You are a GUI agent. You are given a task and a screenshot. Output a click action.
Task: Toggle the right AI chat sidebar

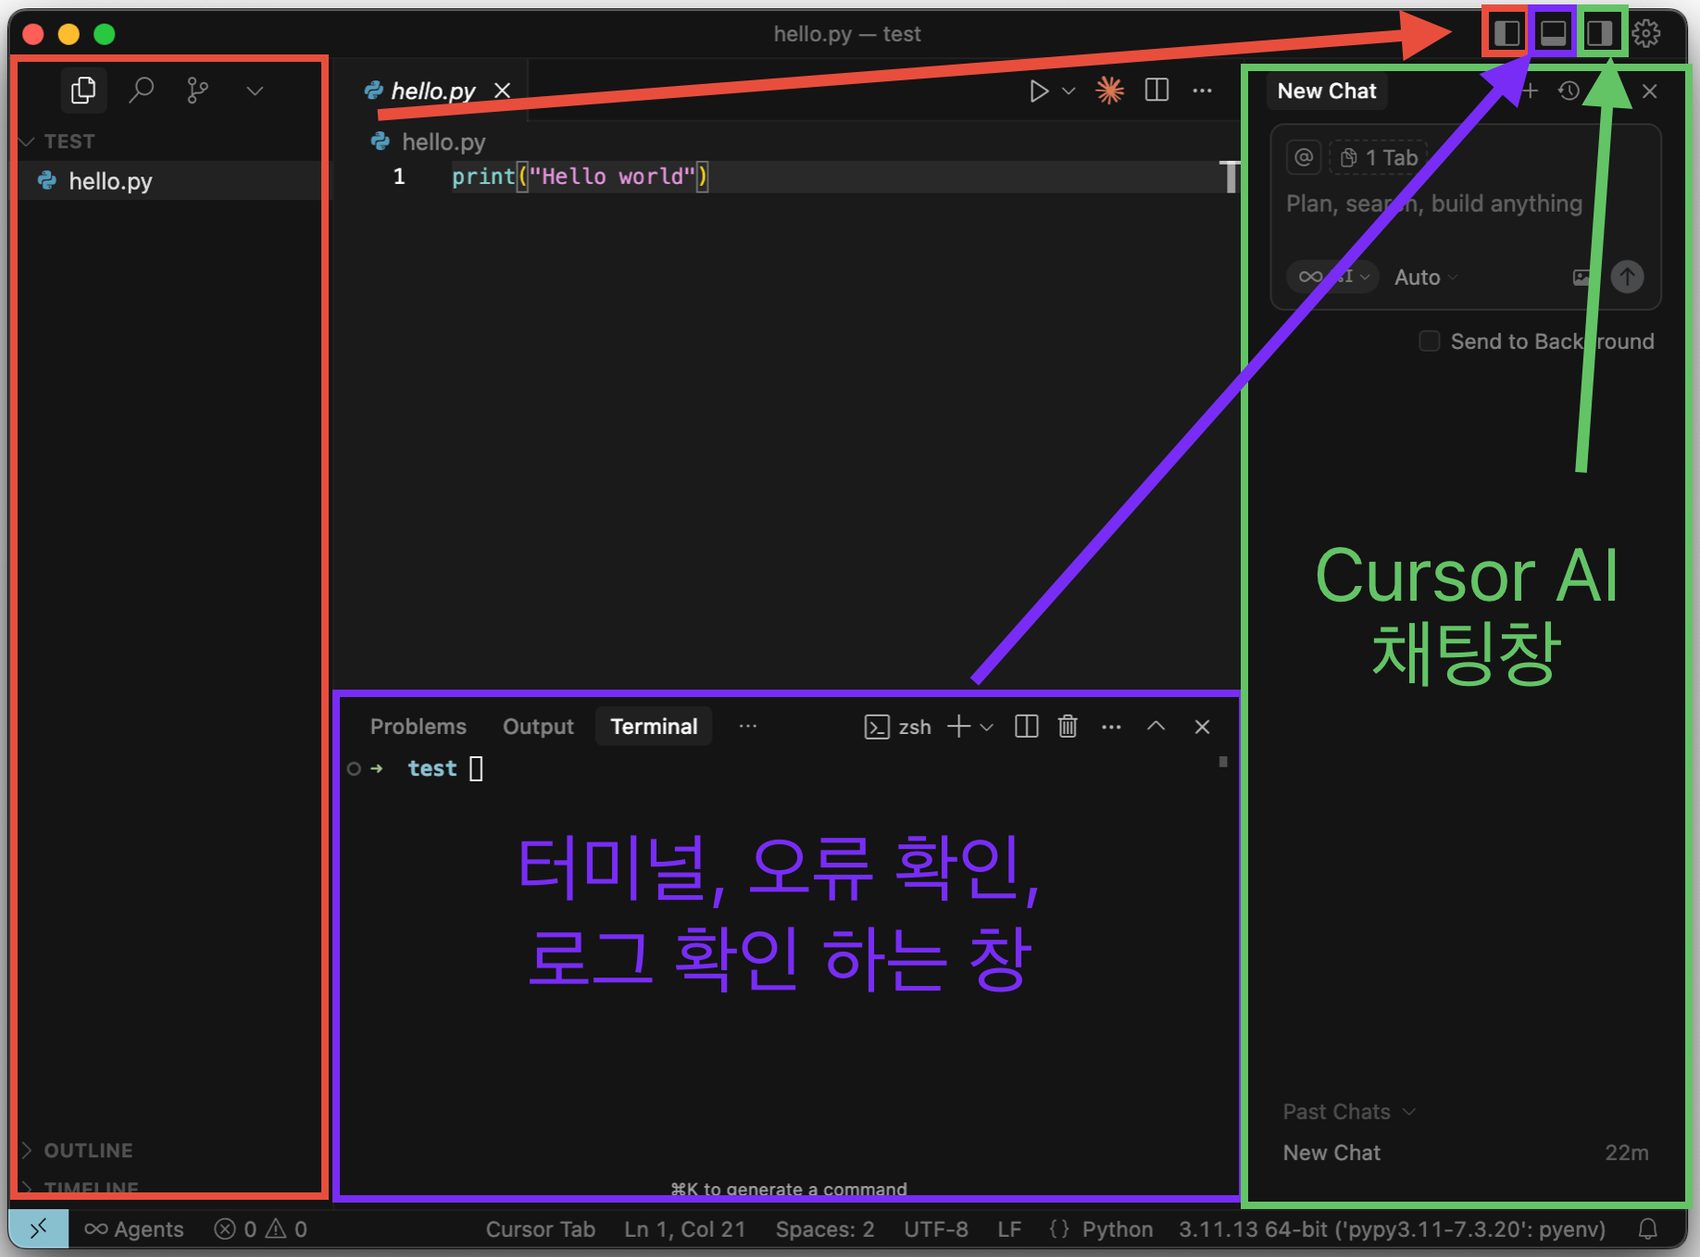pos(1600,33)
